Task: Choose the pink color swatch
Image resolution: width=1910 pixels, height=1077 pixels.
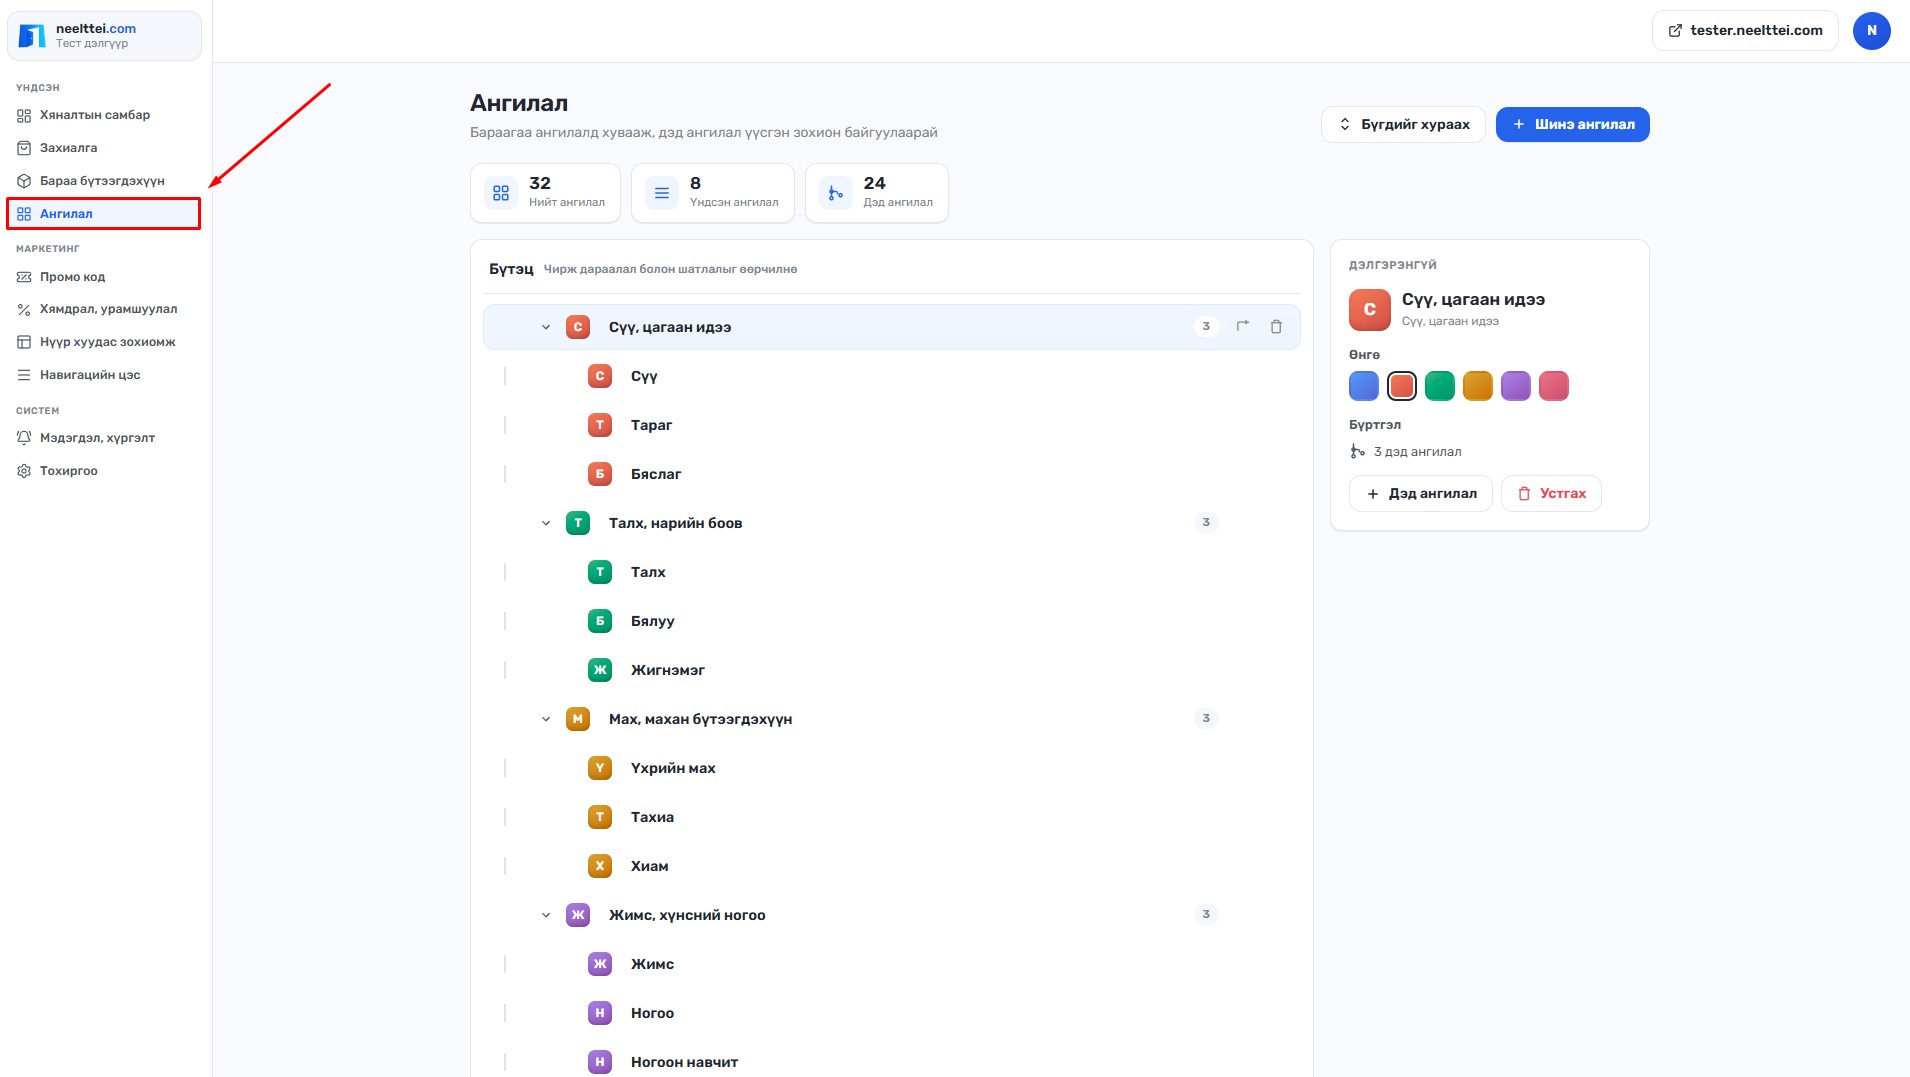Action: [x=1554, y=386]
